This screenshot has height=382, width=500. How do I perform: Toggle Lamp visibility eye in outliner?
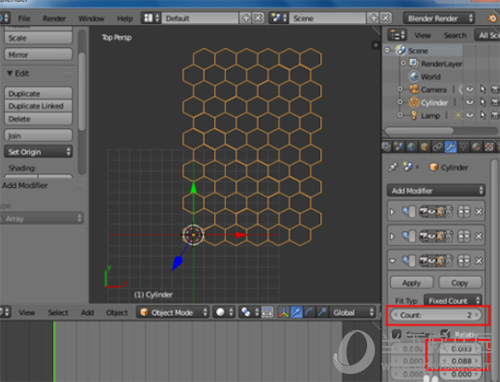[x=470, y=115]
